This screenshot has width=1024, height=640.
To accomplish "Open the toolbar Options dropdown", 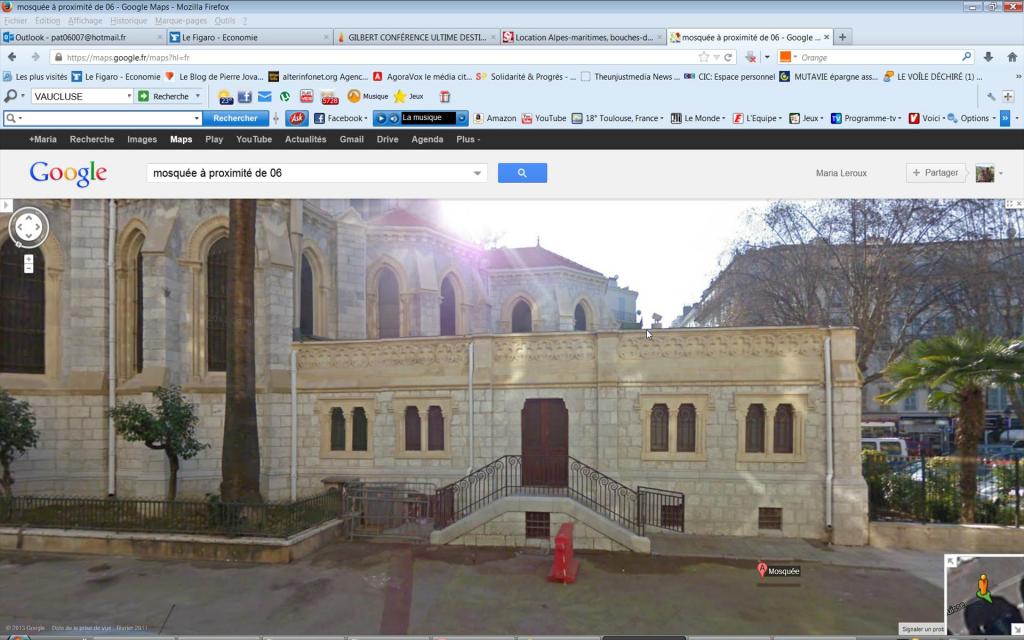I will coord(993,118).
